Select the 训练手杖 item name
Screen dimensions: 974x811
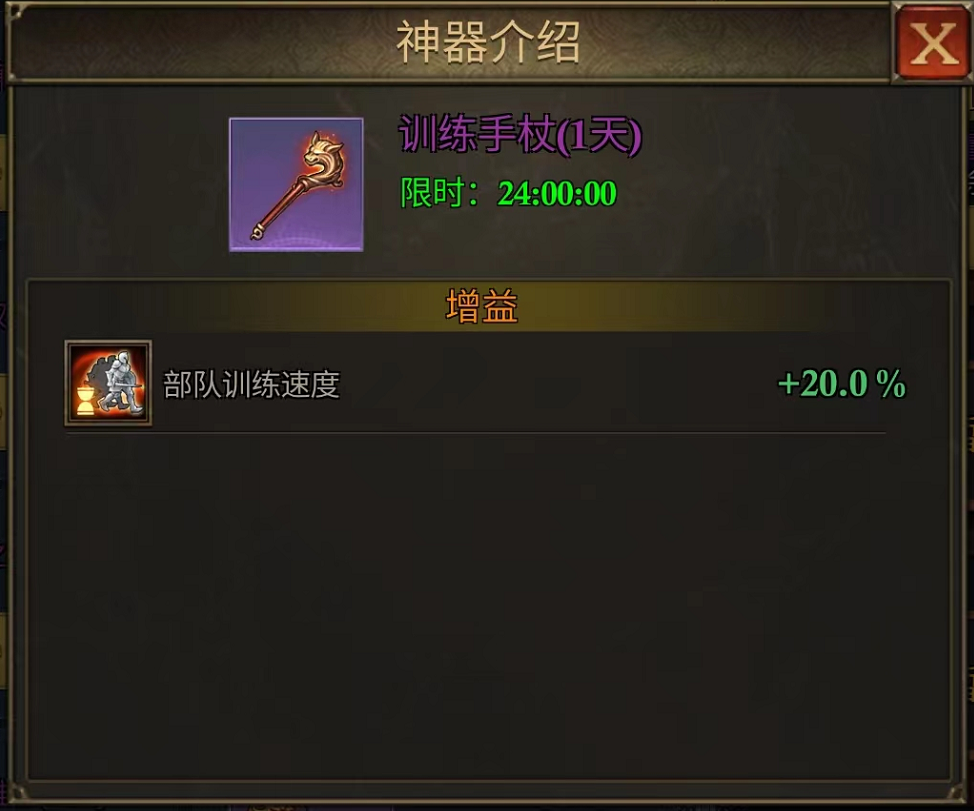(x=476, y=134)
